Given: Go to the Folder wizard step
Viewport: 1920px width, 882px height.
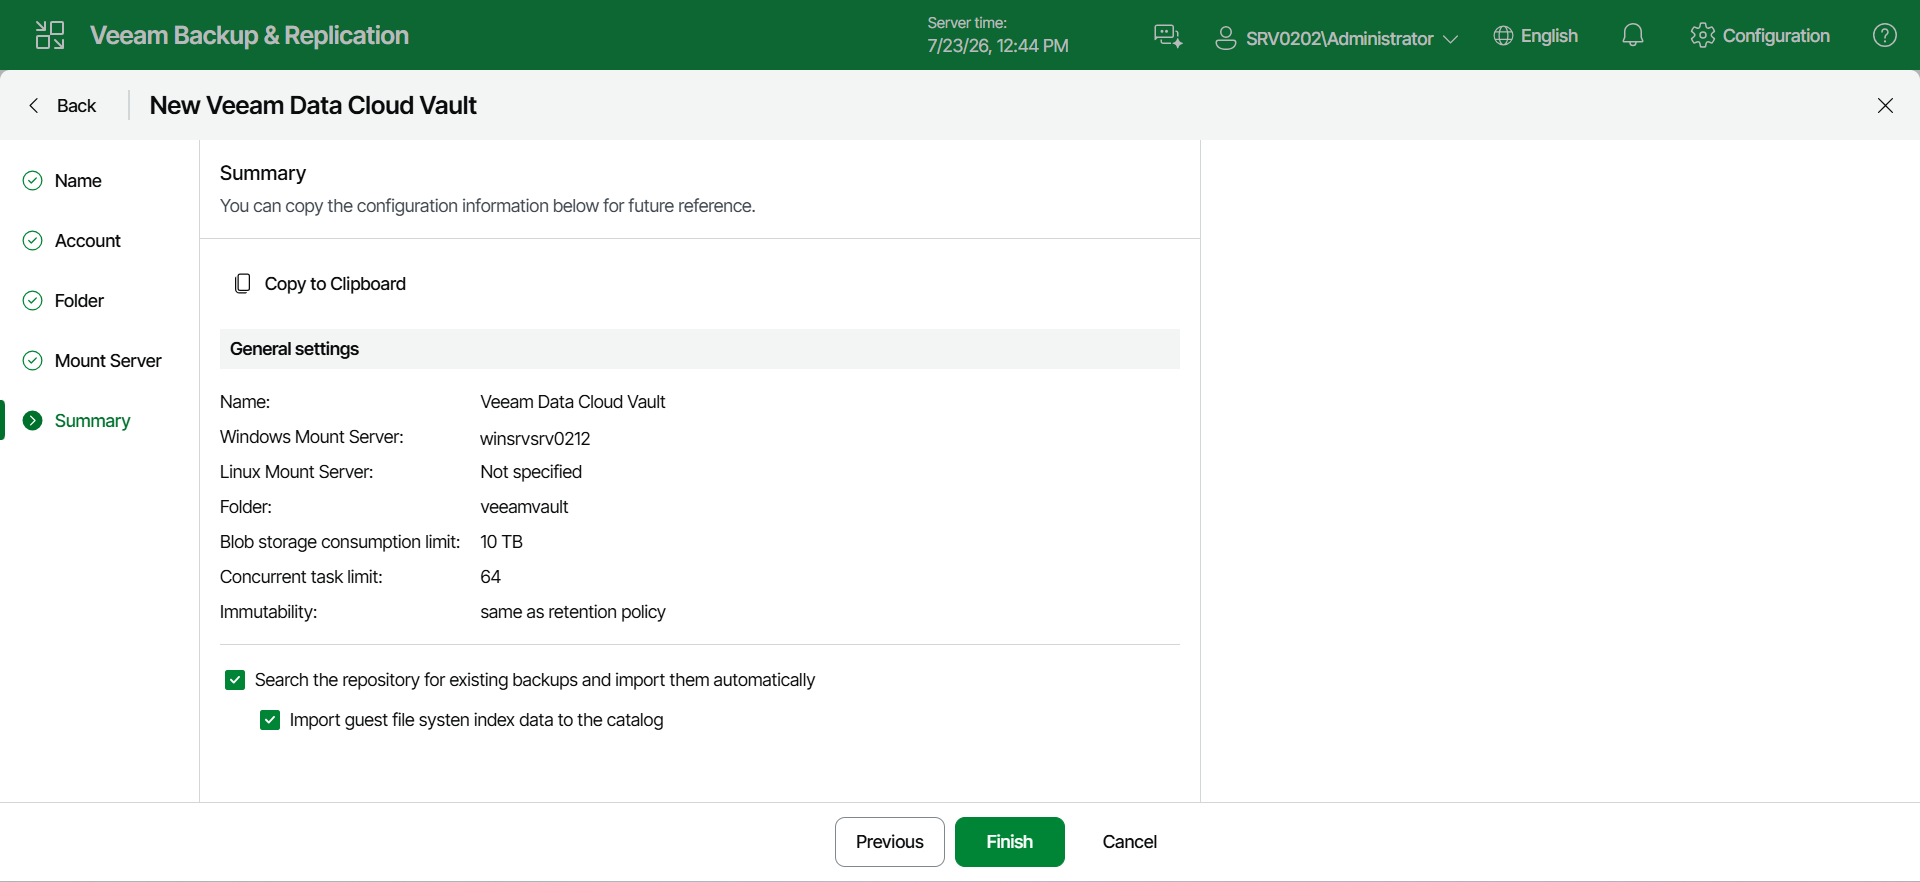Looking at the screenshot, I should point(79,301).
